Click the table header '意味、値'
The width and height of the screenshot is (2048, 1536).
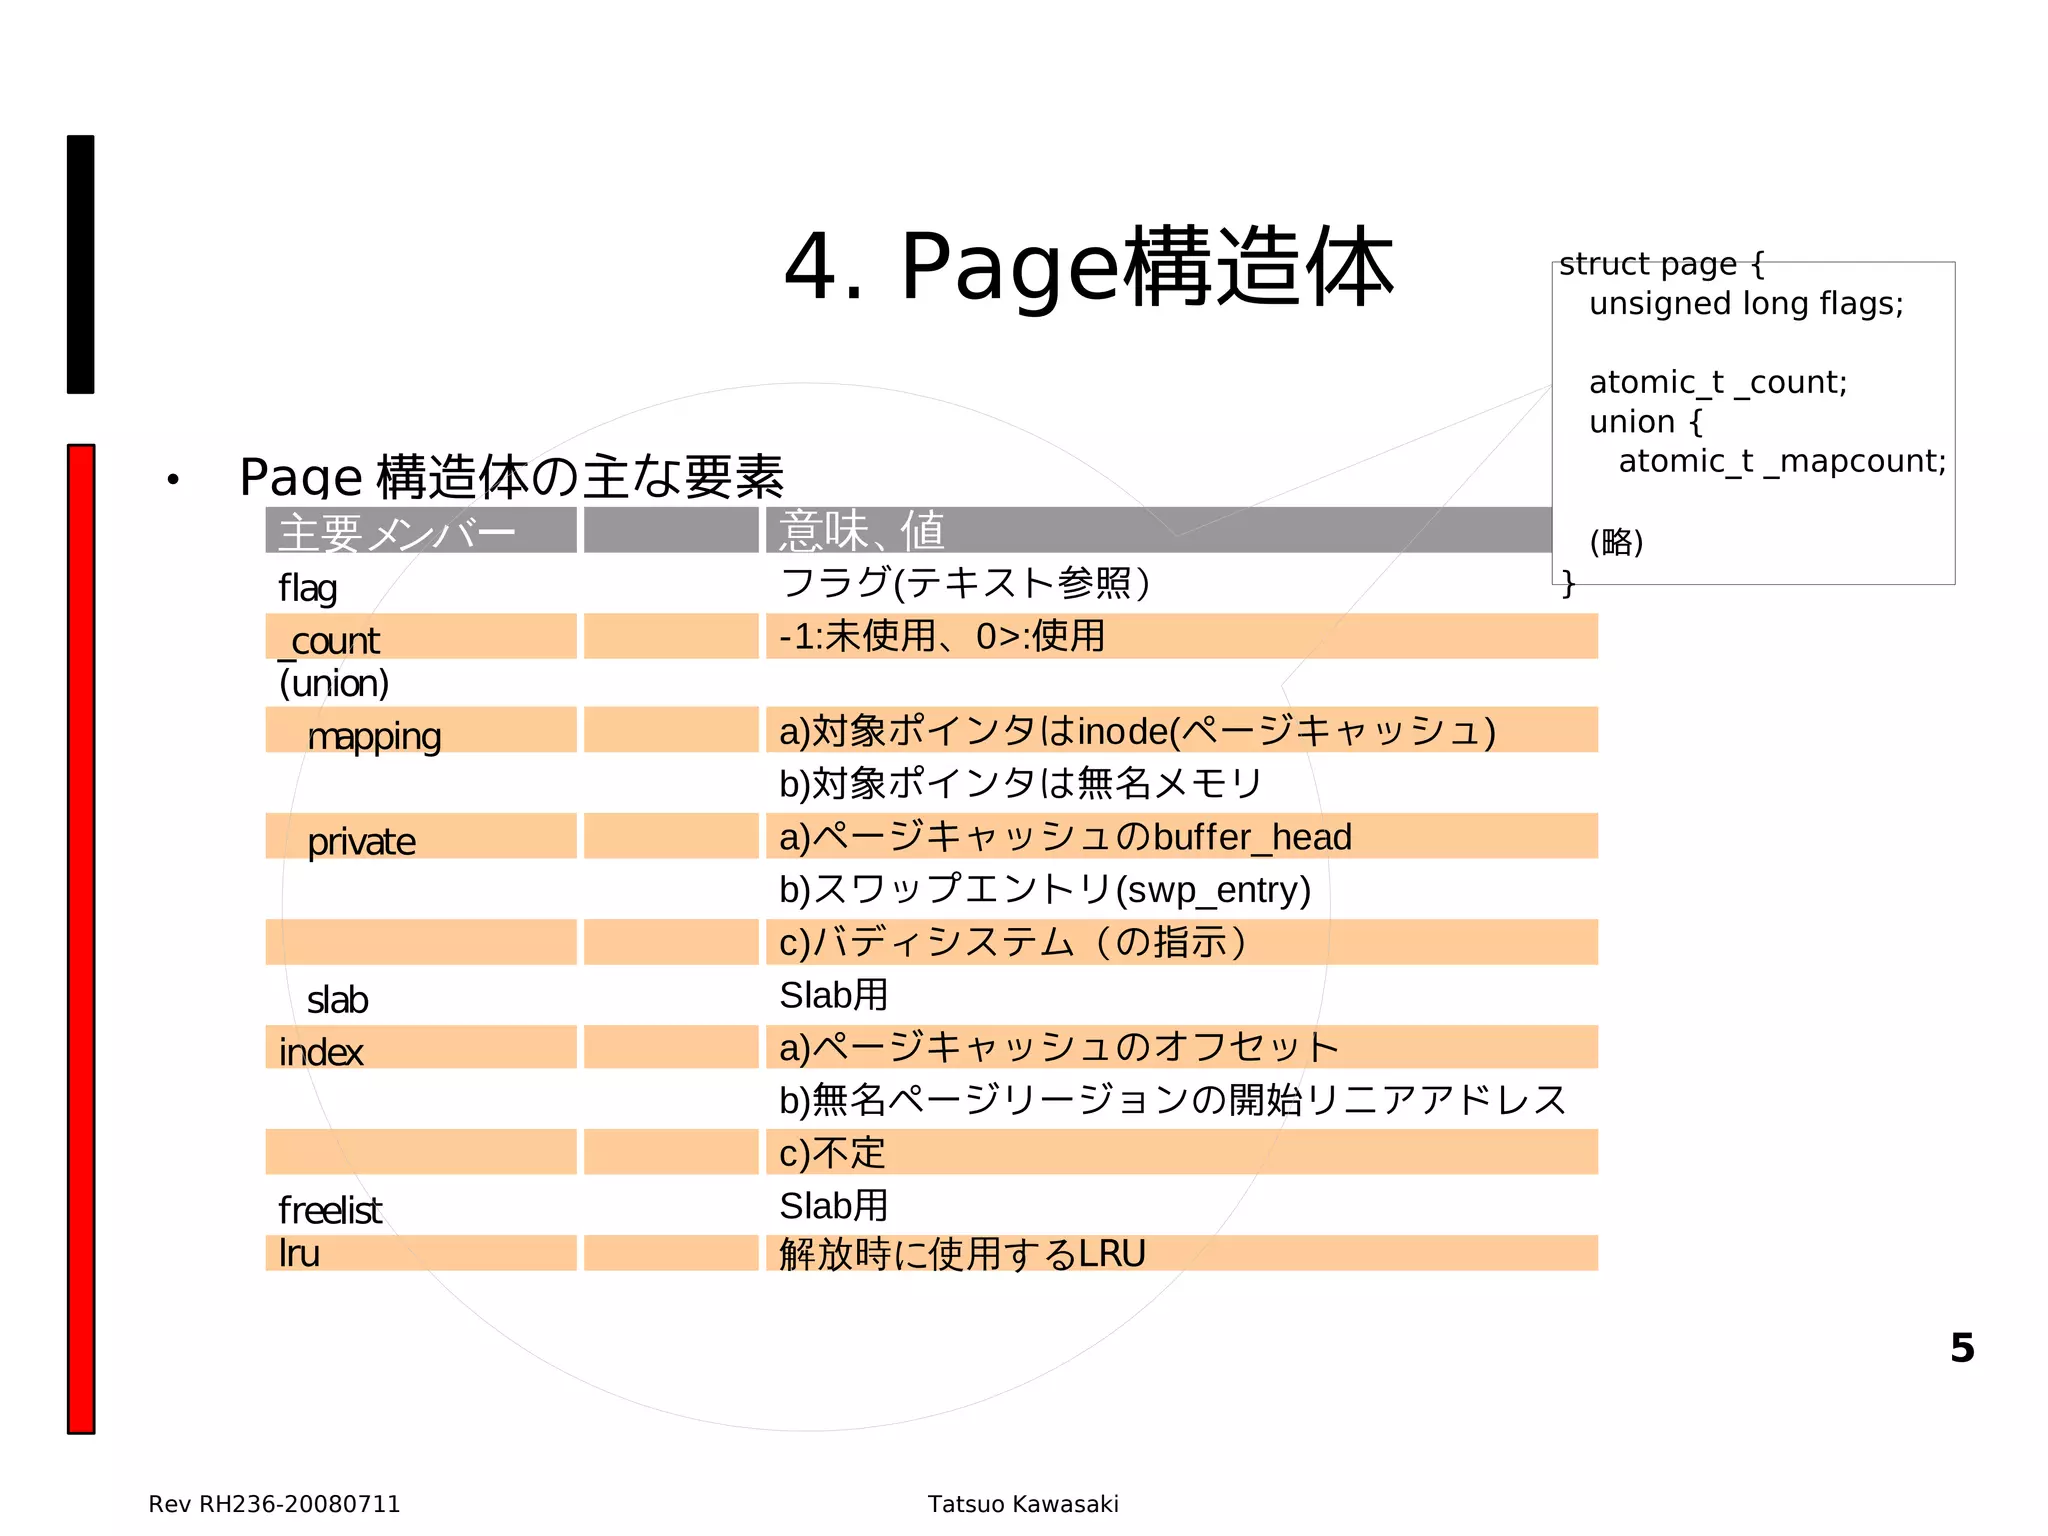point(861,530)
